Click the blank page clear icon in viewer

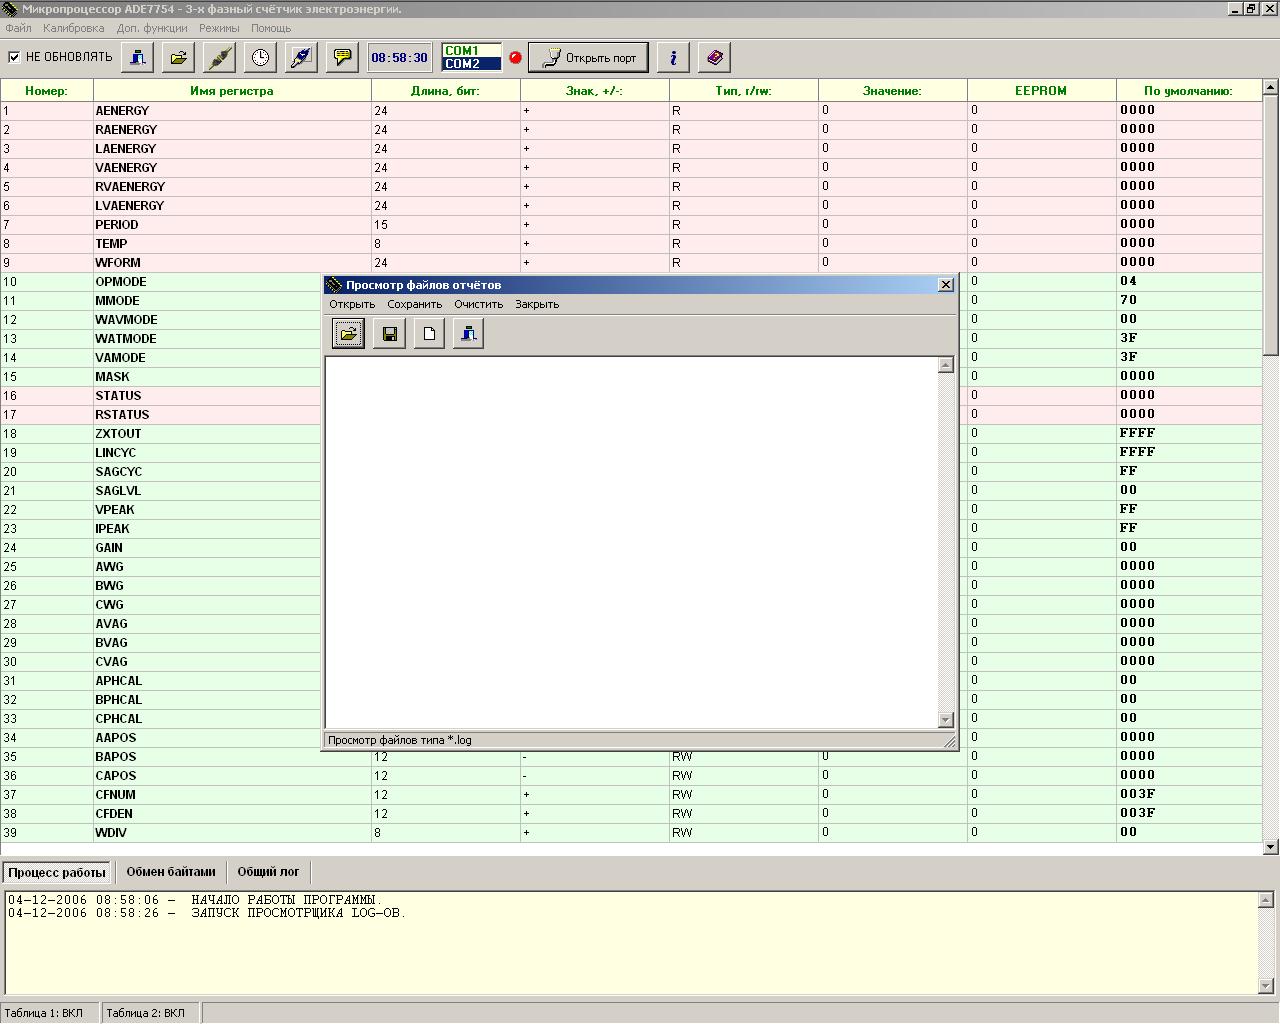(429, 333)
